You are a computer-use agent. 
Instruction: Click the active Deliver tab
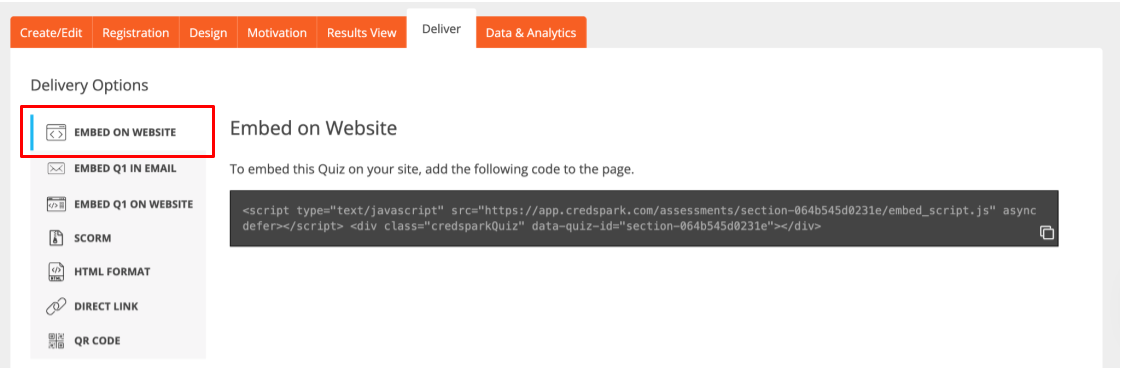coord(441,29)
